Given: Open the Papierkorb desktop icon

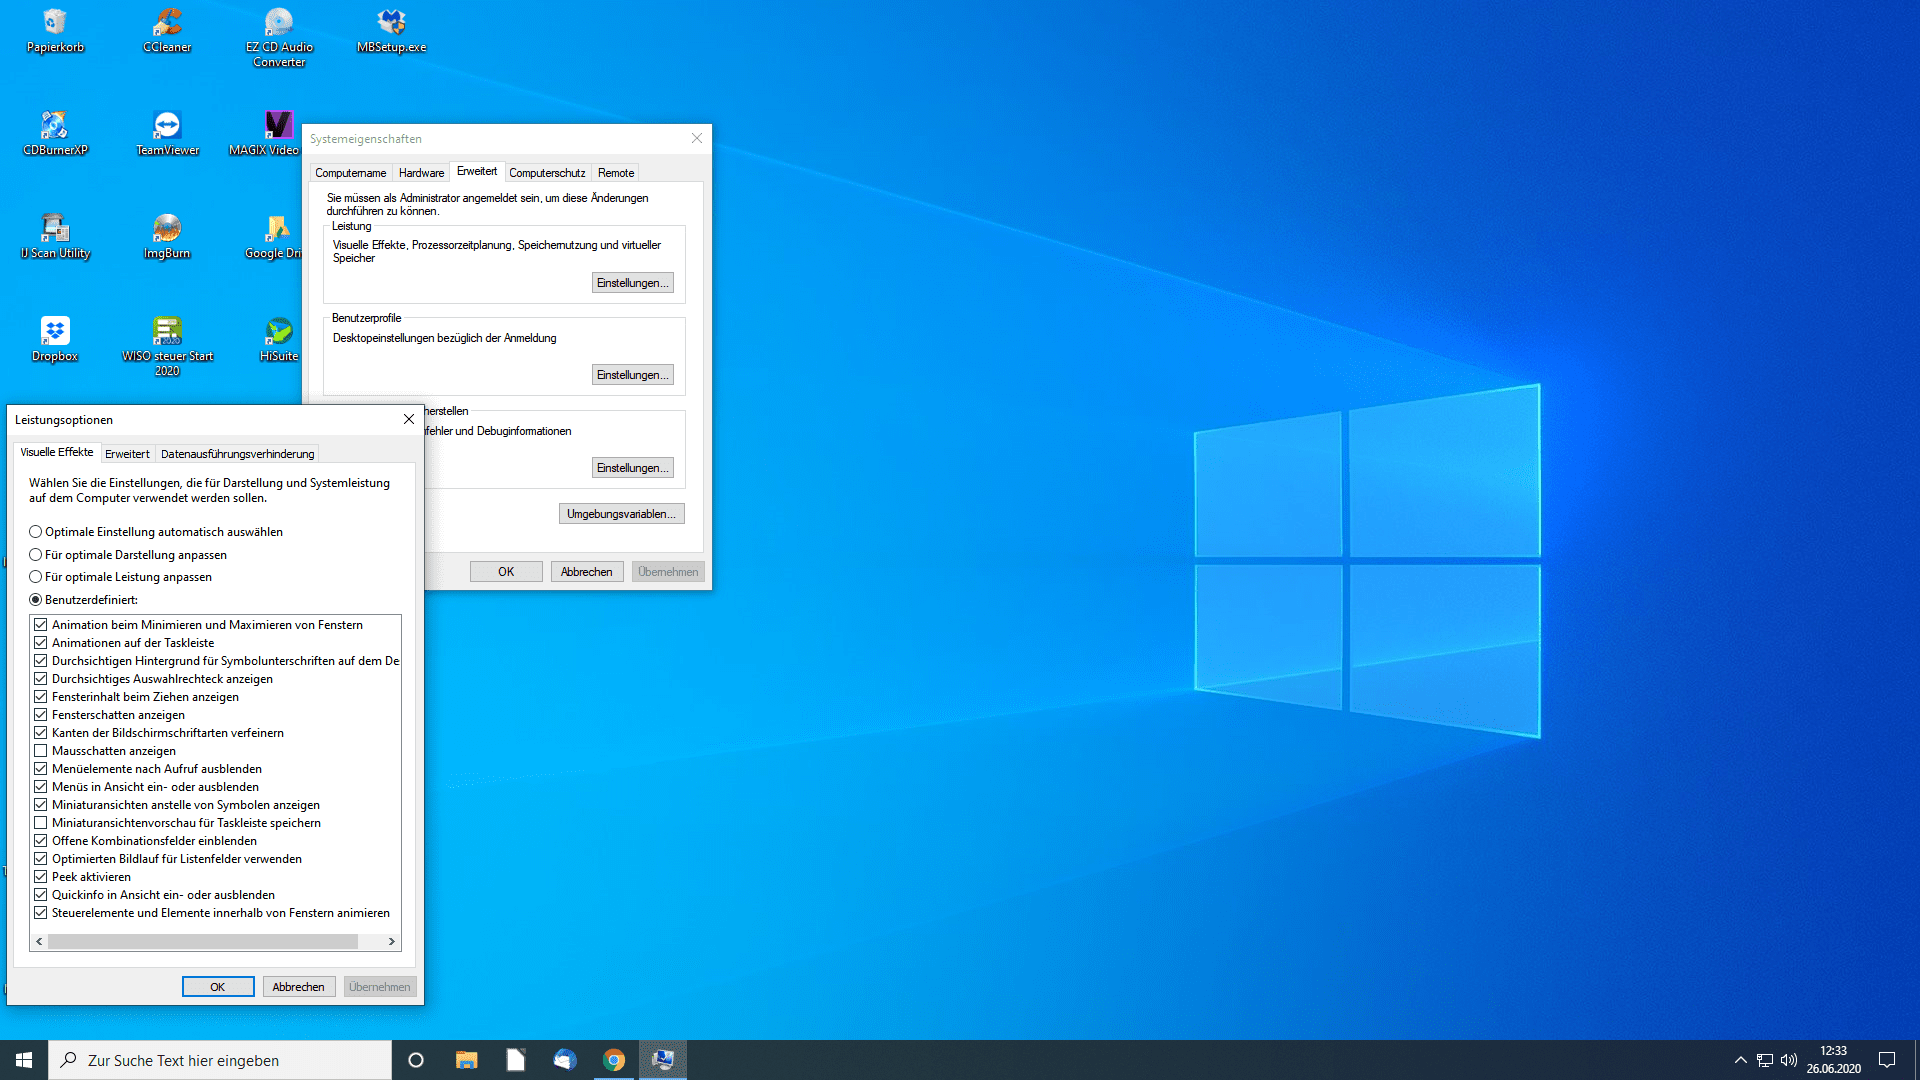Looking at the screenshot, I should (55, 30).
